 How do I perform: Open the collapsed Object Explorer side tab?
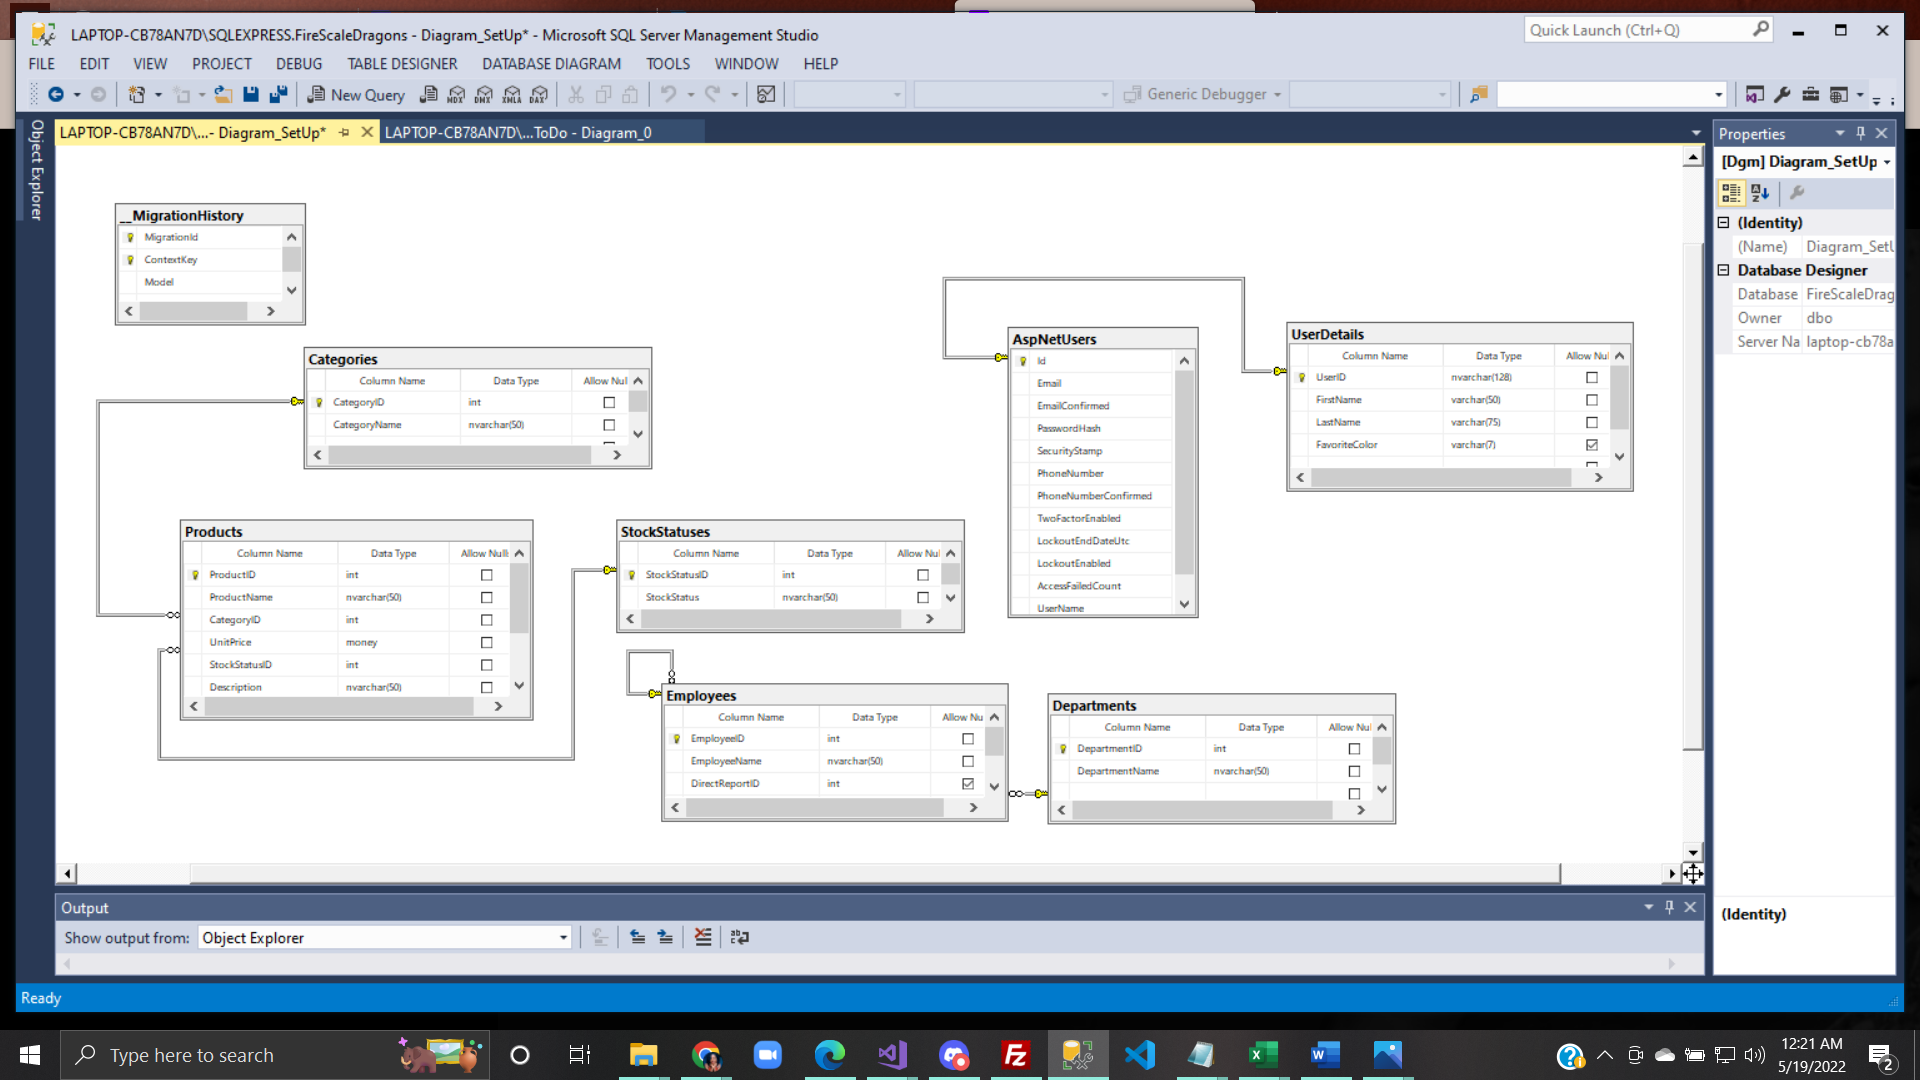36,170
